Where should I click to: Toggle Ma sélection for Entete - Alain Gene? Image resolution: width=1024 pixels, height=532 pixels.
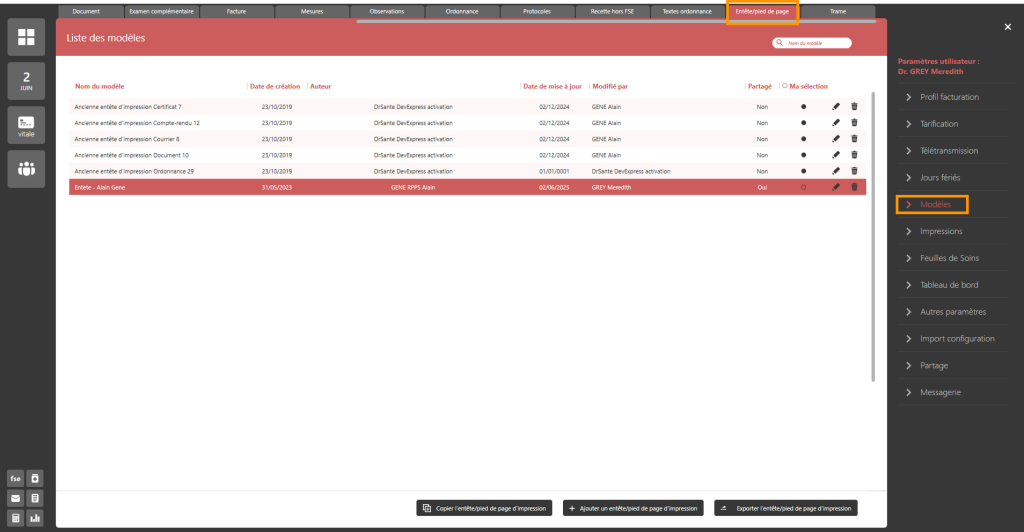tap(803, 187)
